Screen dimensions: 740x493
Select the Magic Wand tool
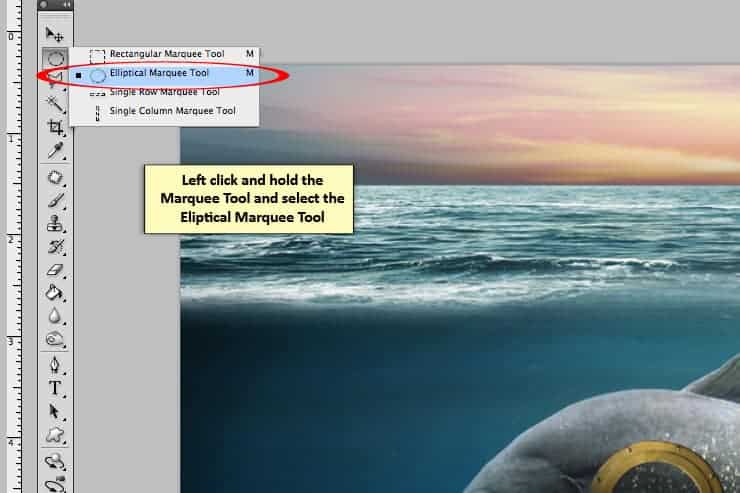click(55, 104)
